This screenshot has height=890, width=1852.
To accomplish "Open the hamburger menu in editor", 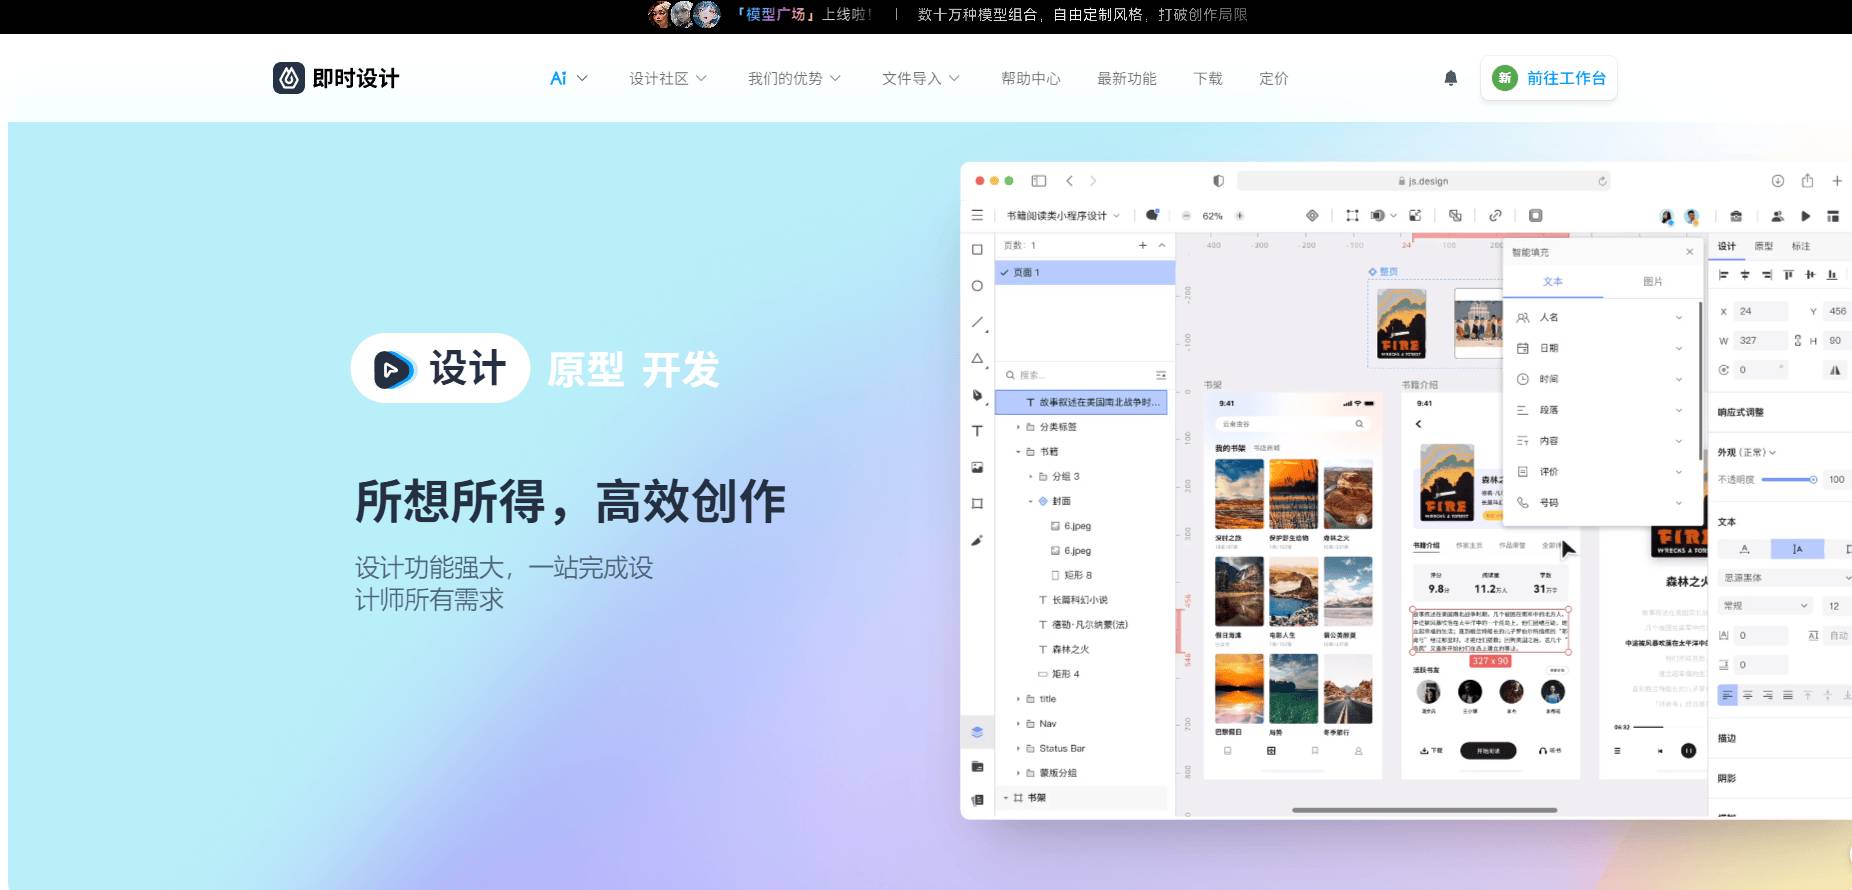I will (977, 215).
